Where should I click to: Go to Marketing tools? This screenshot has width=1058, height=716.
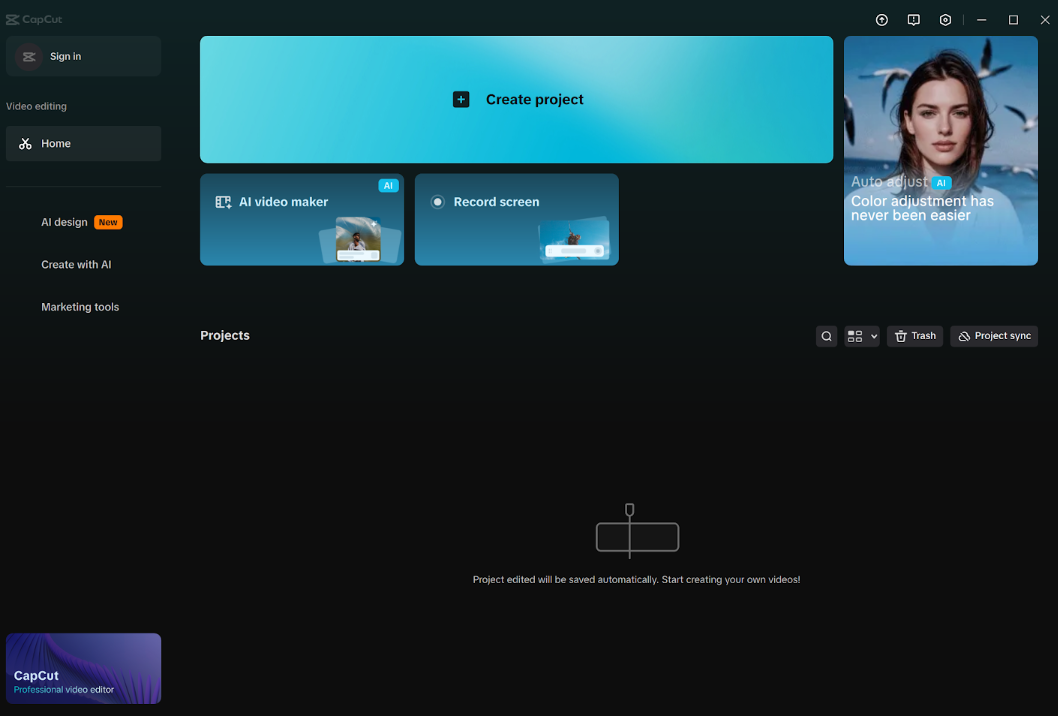80,307
